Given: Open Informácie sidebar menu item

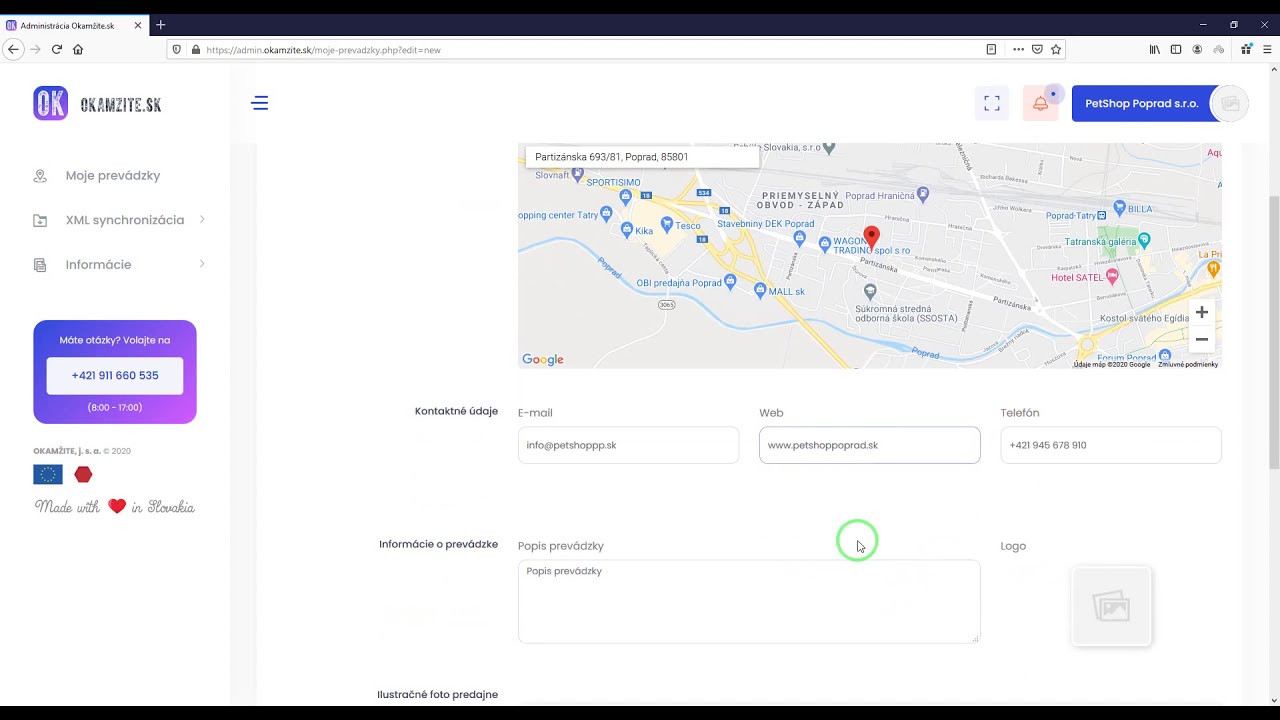Looking at the screenshot, I should tap(98, 265).
